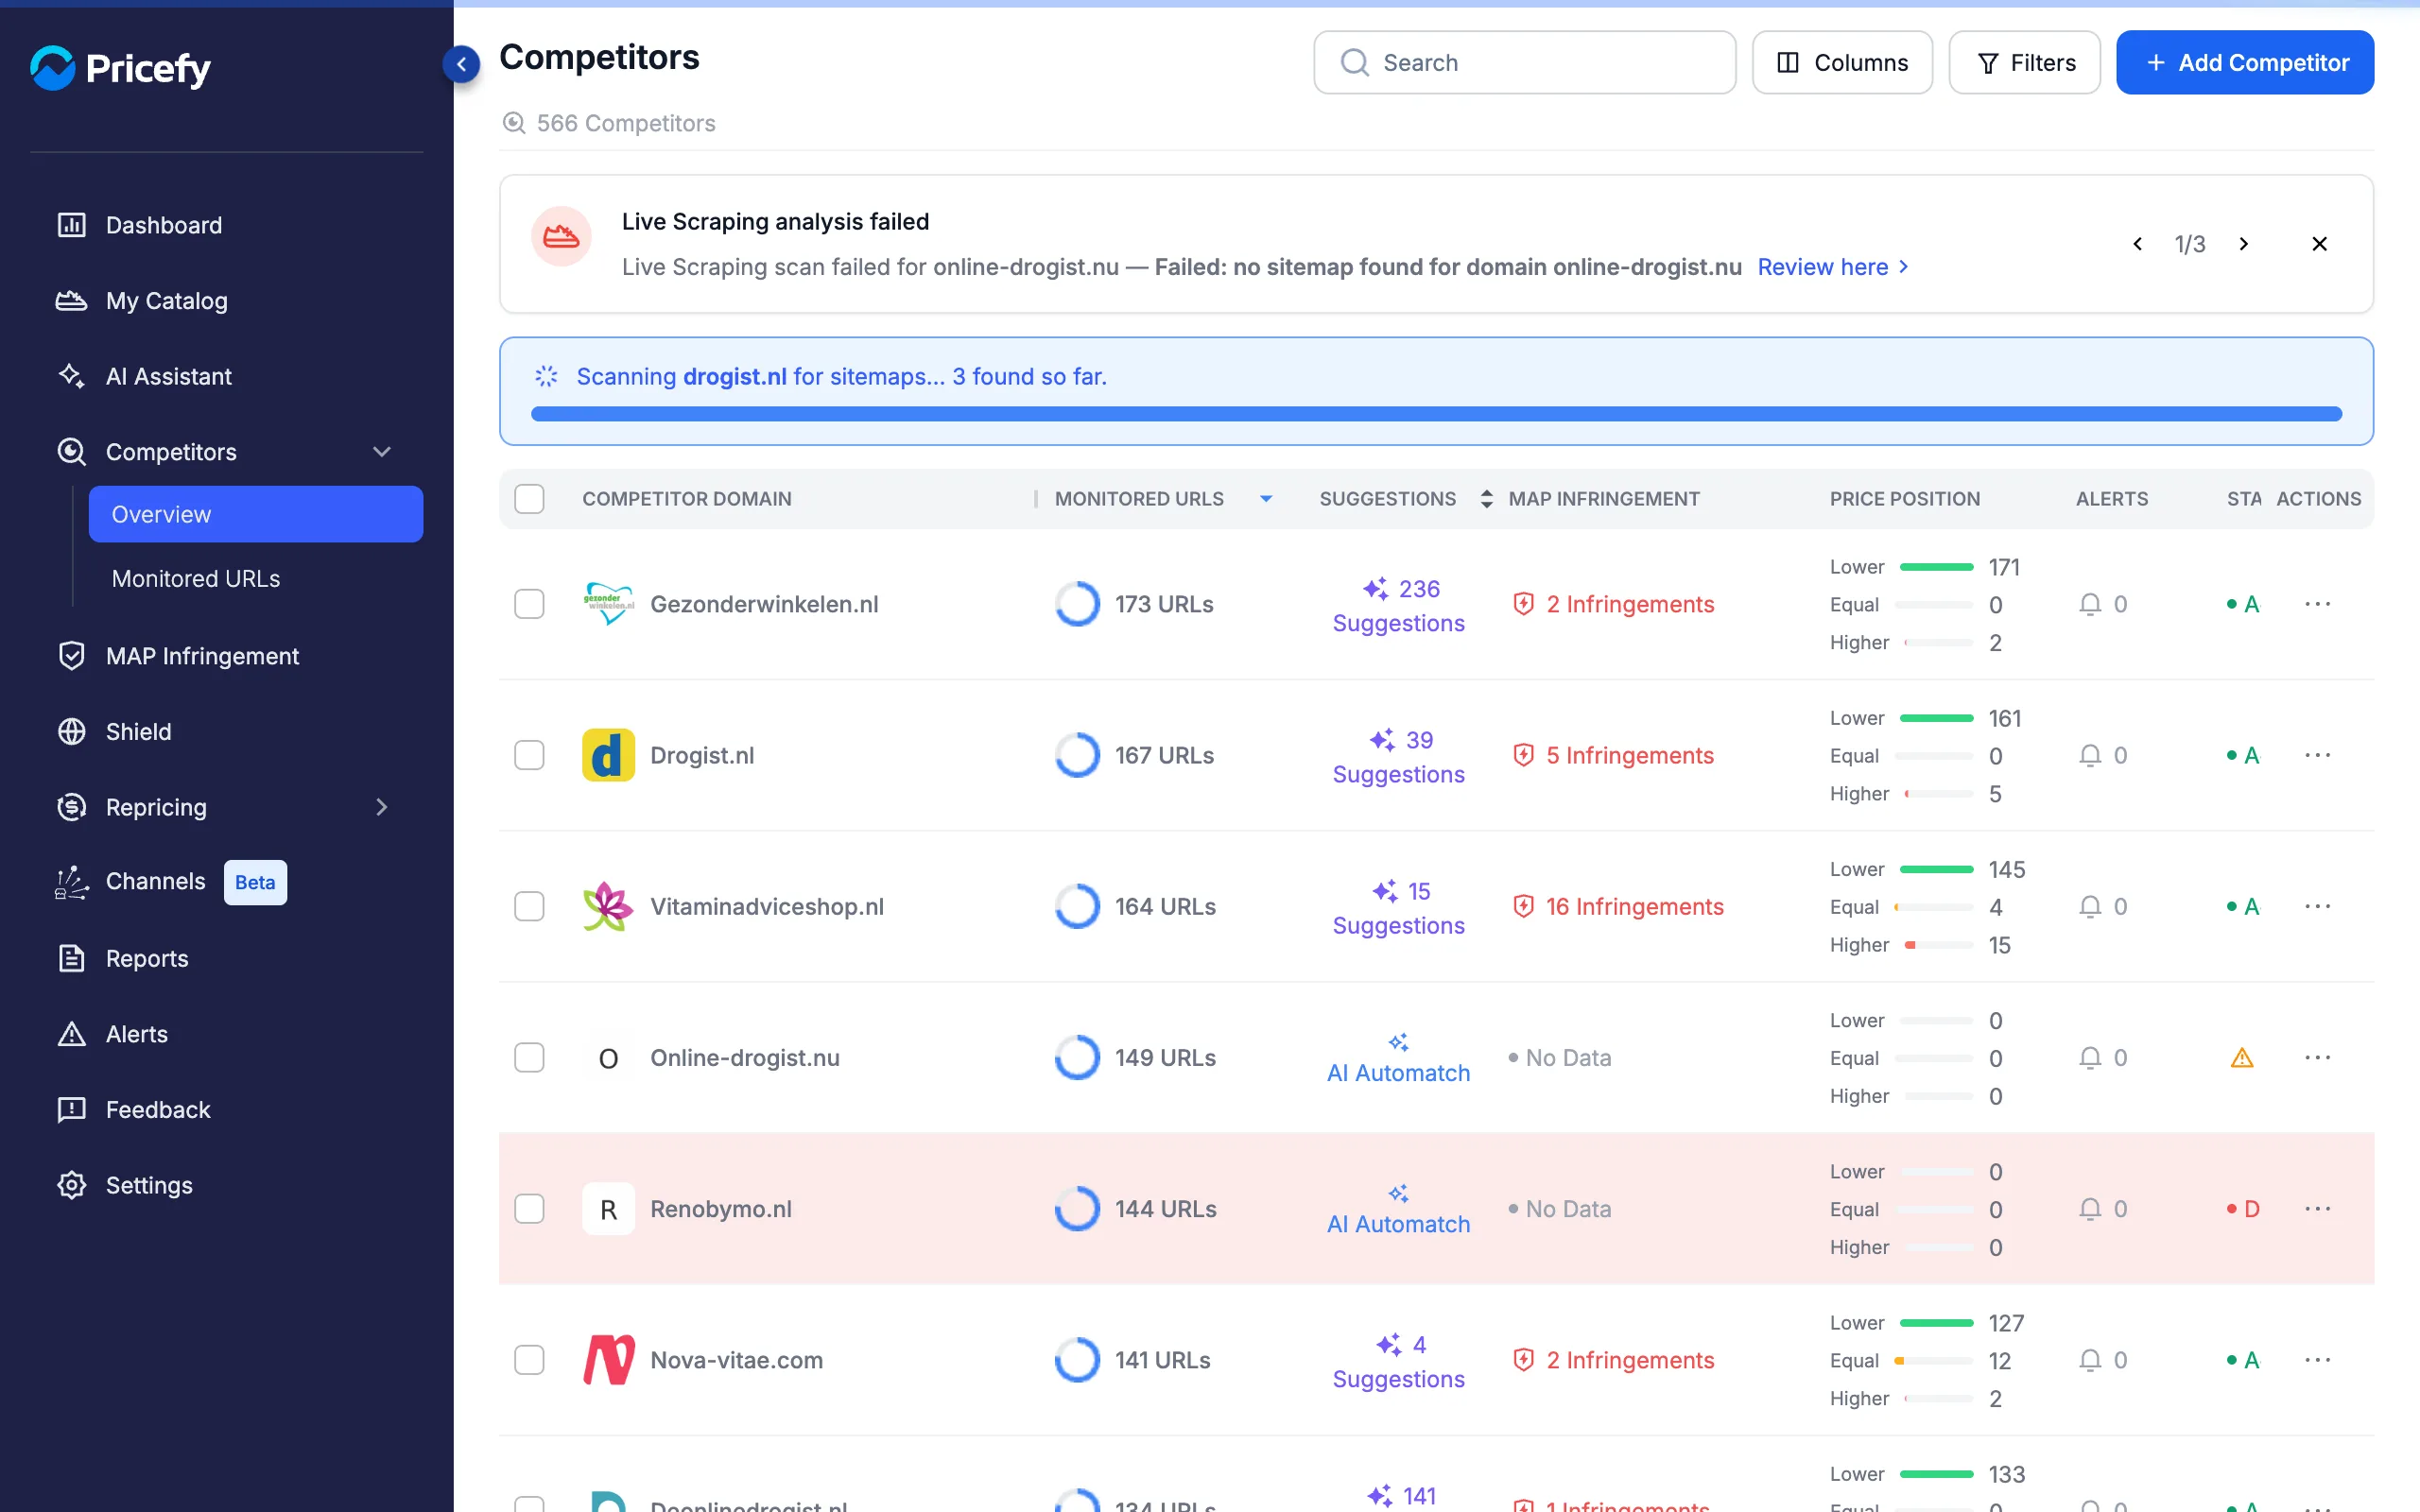Open 39 Suggestions for Drogist.nl

[1398, 756]
